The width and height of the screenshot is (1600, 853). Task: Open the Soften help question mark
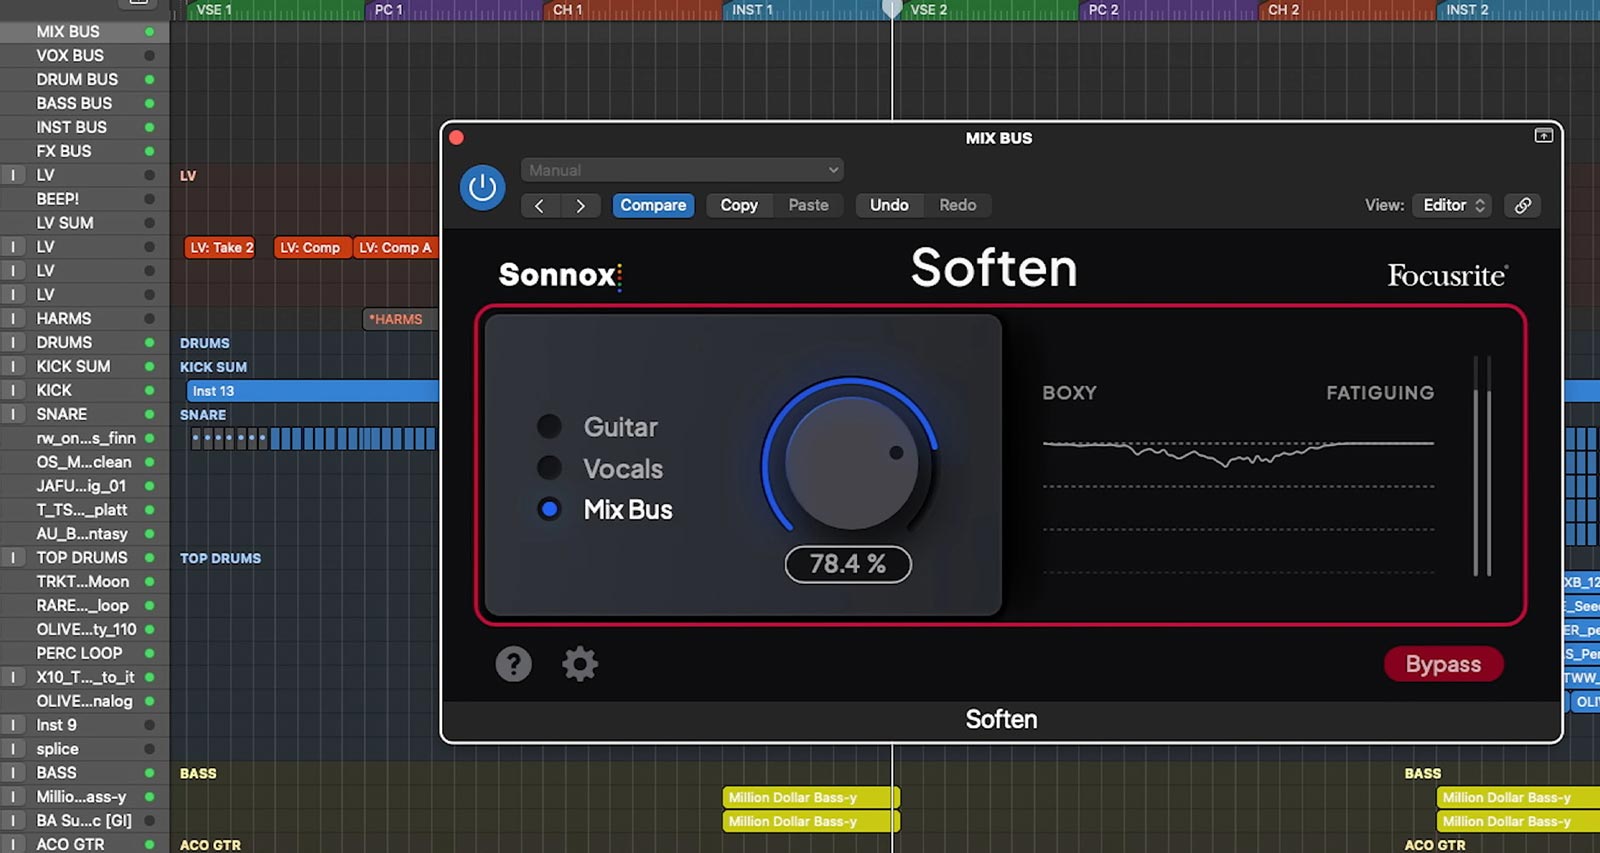pyautogui.click(x=514, y=664)
